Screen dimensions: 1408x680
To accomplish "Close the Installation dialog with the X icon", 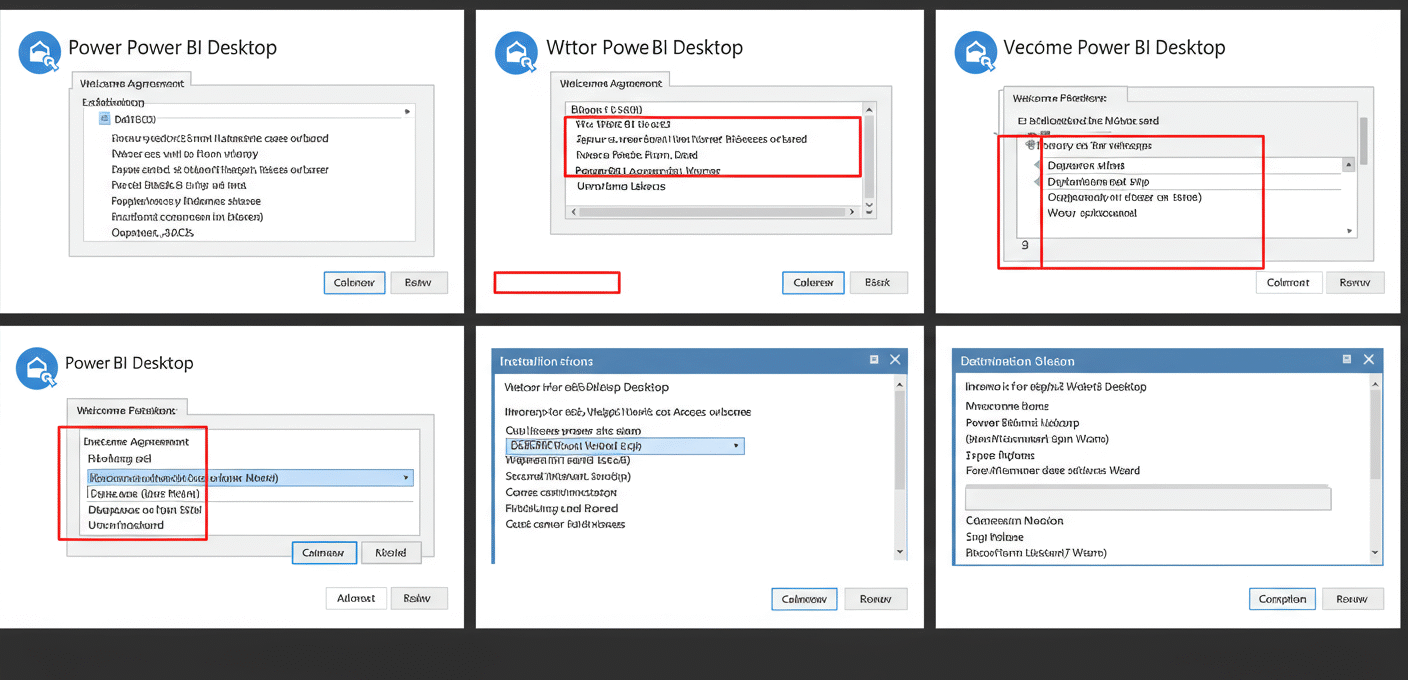I will [895, 360].
